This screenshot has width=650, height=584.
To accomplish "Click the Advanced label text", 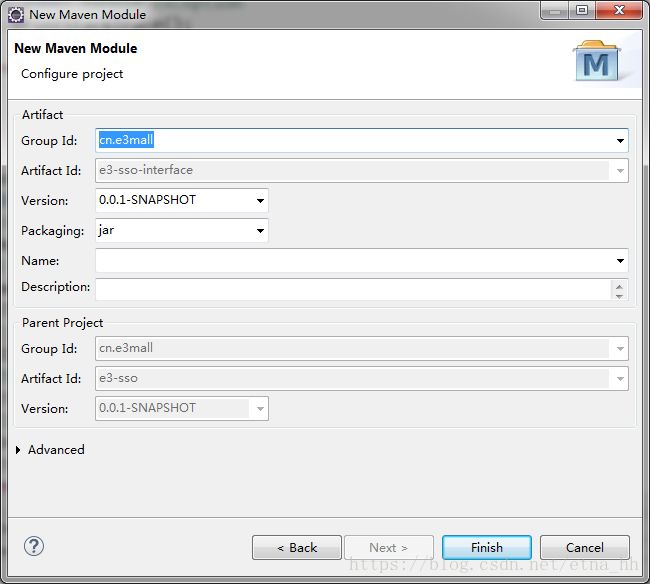I will coord(56,450).
